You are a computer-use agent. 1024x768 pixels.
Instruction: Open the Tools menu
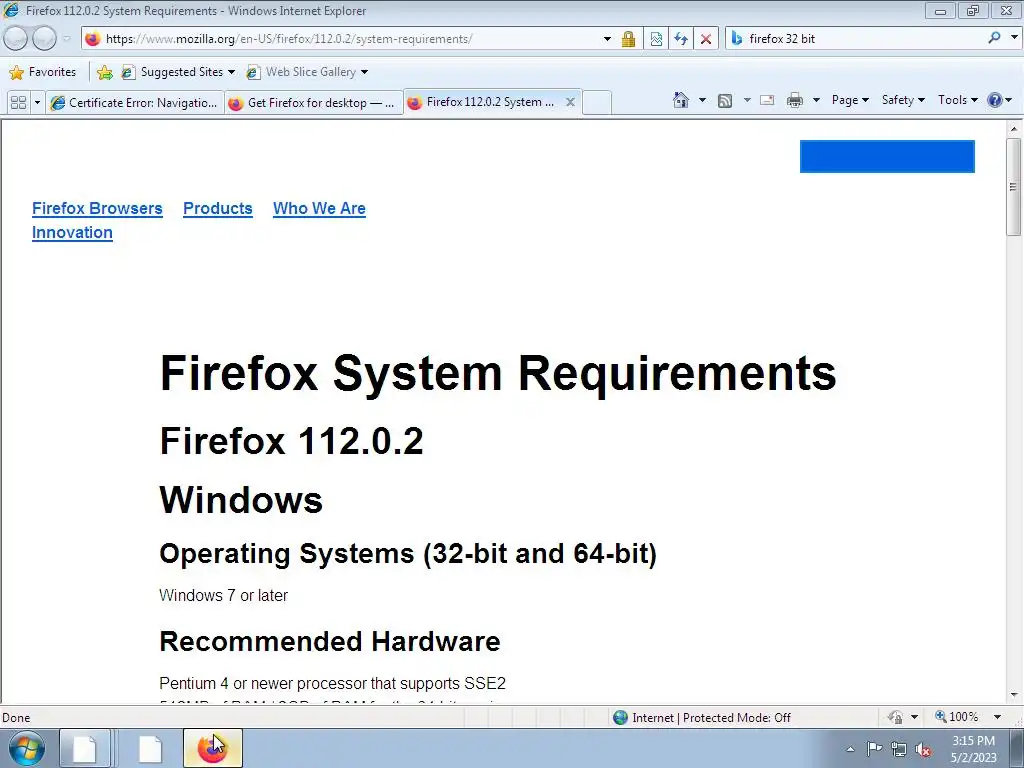957,100
